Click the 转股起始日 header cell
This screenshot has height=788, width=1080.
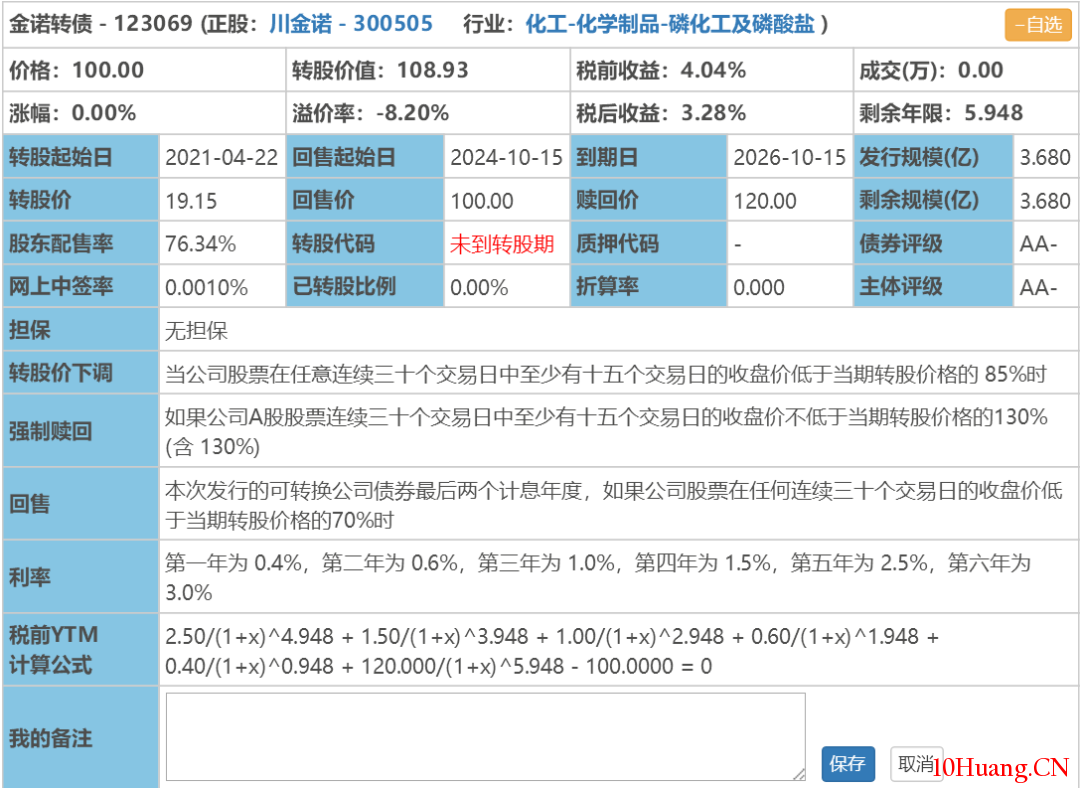[81, 157]
